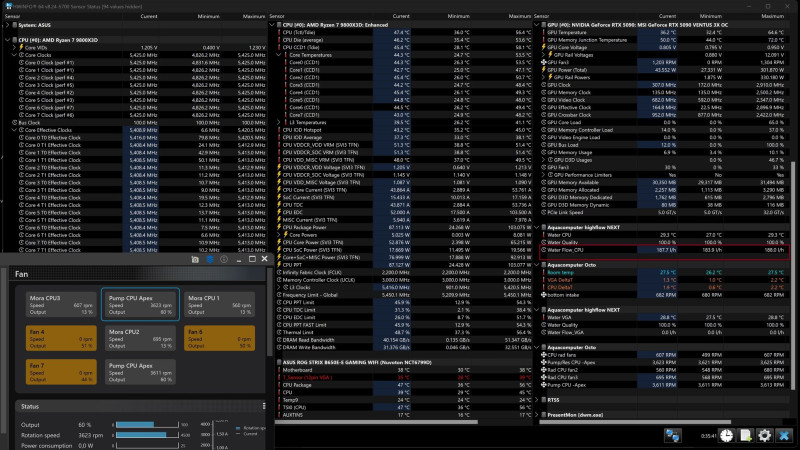Select the Room temp sensor row
Image resolution: width=800 pixels, height=450 pixels.
click(x=664, y=272)
